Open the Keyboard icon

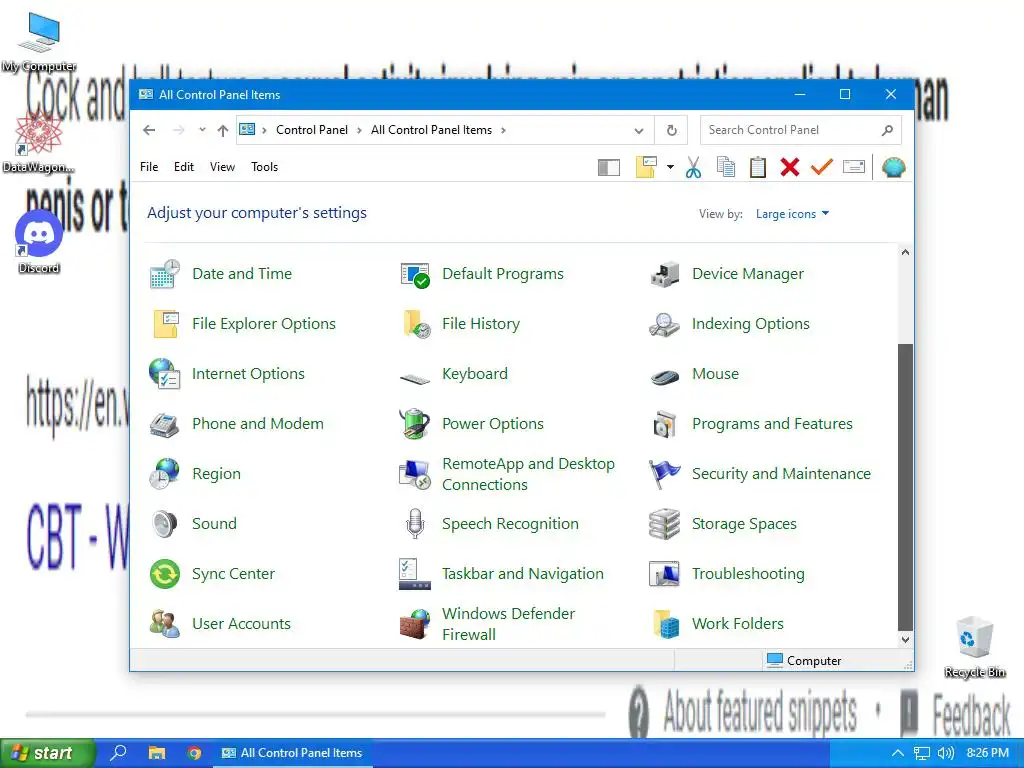pos(415,377)
